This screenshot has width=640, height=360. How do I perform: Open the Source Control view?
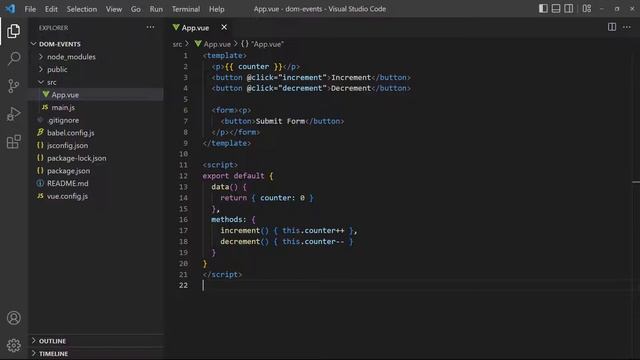tap(13, 86)
